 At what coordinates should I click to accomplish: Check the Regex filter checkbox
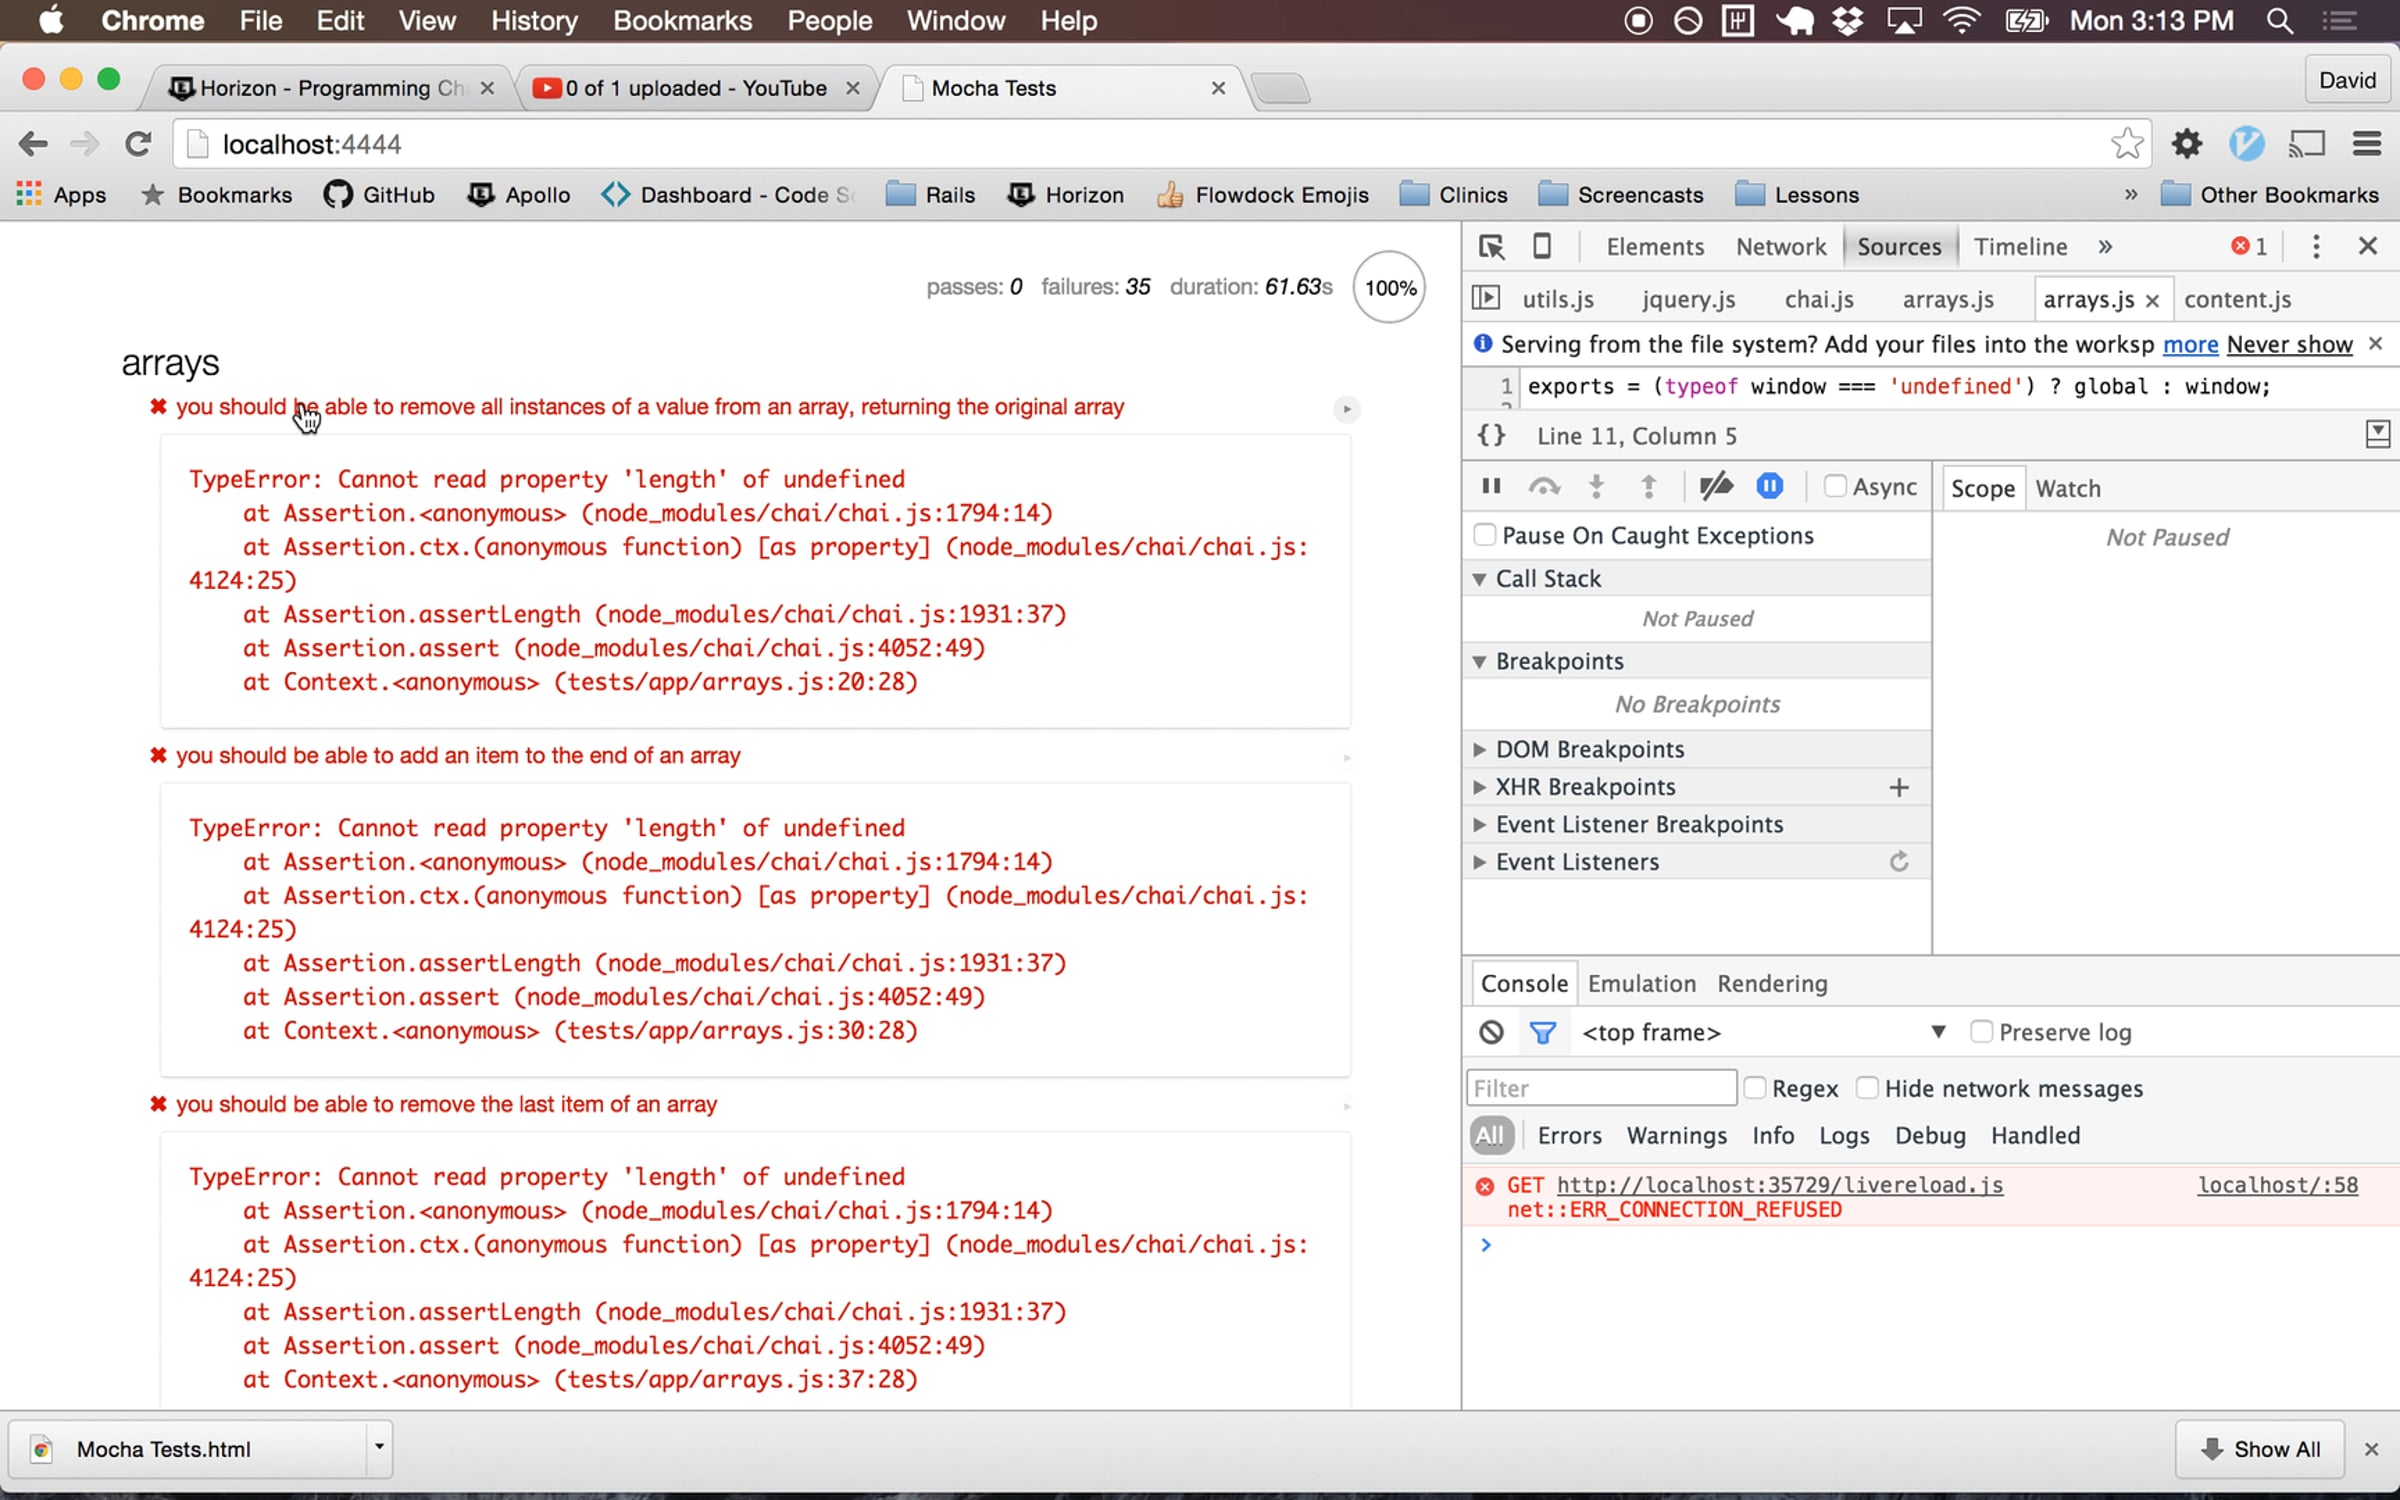[x=1754, y=1087]
